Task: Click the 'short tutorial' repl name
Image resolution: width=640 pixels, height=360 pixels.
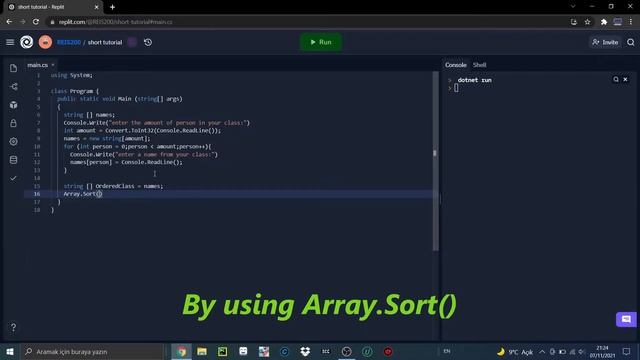Action: 105,42
